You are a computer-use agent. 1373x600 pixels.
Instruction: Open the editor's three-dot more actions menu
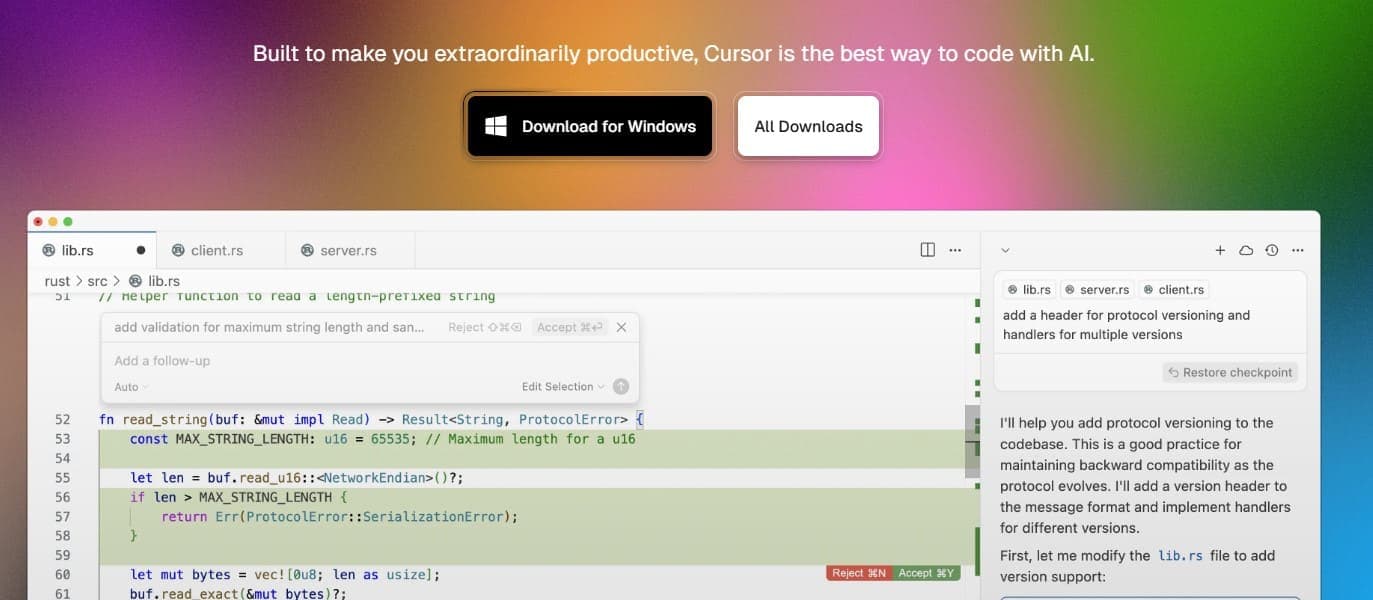coord(955,250)
